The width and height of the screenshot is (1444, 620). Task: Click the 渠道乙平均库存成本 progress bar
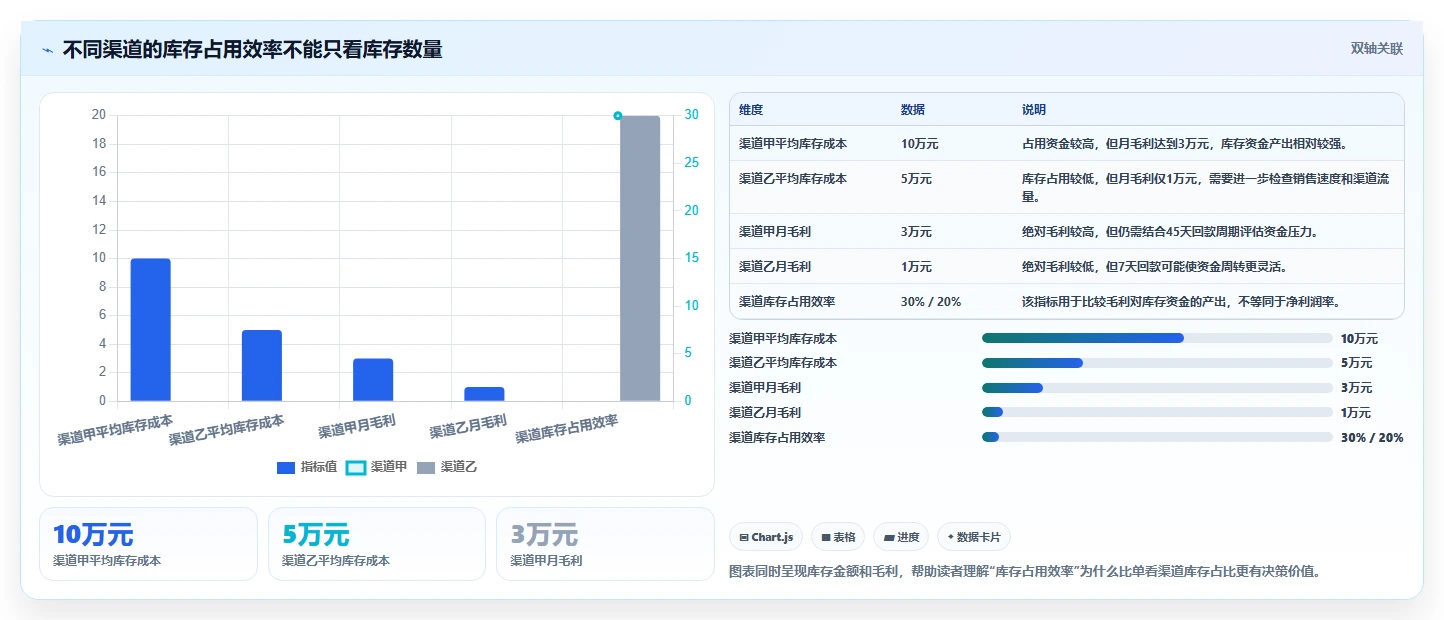1157,363
